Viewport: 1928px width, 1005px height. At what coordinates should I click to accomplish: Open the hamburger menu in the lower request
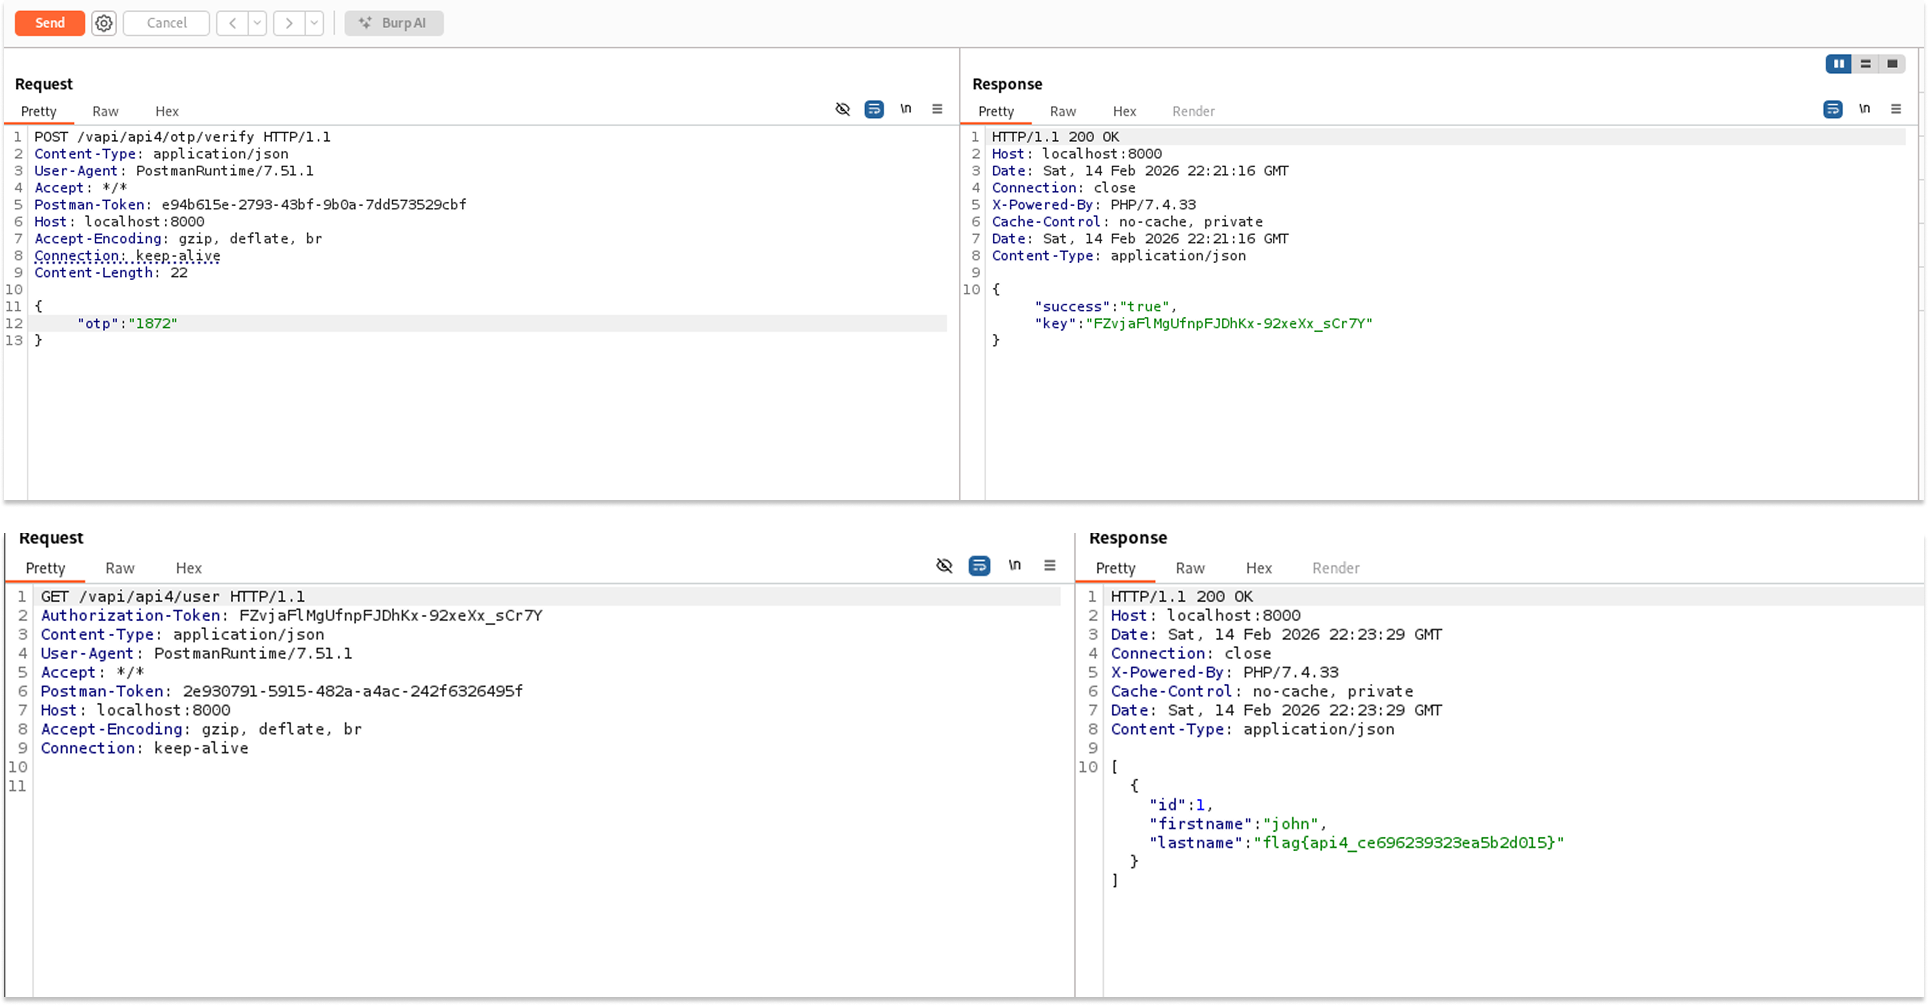[1049, 565]
